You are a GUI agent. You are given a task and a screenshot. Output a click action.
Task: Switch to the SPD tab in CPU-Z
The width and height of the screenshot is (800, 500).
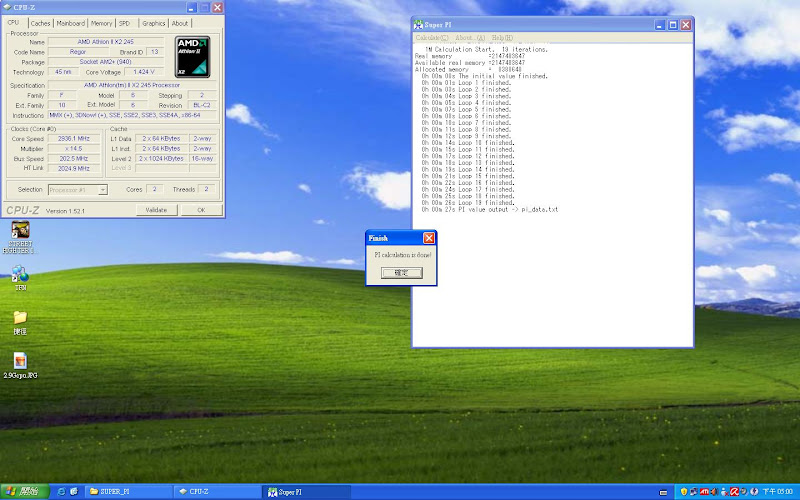click(x=125, y=23)
